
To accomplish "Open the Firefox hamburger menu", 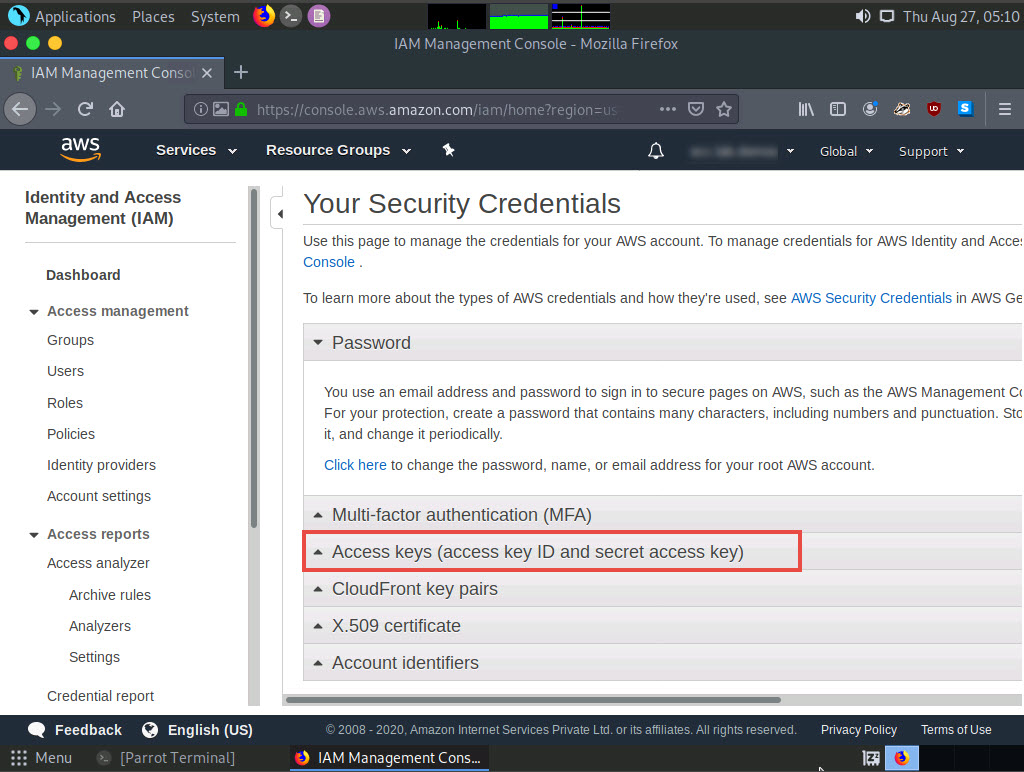I will point(1005,109).
